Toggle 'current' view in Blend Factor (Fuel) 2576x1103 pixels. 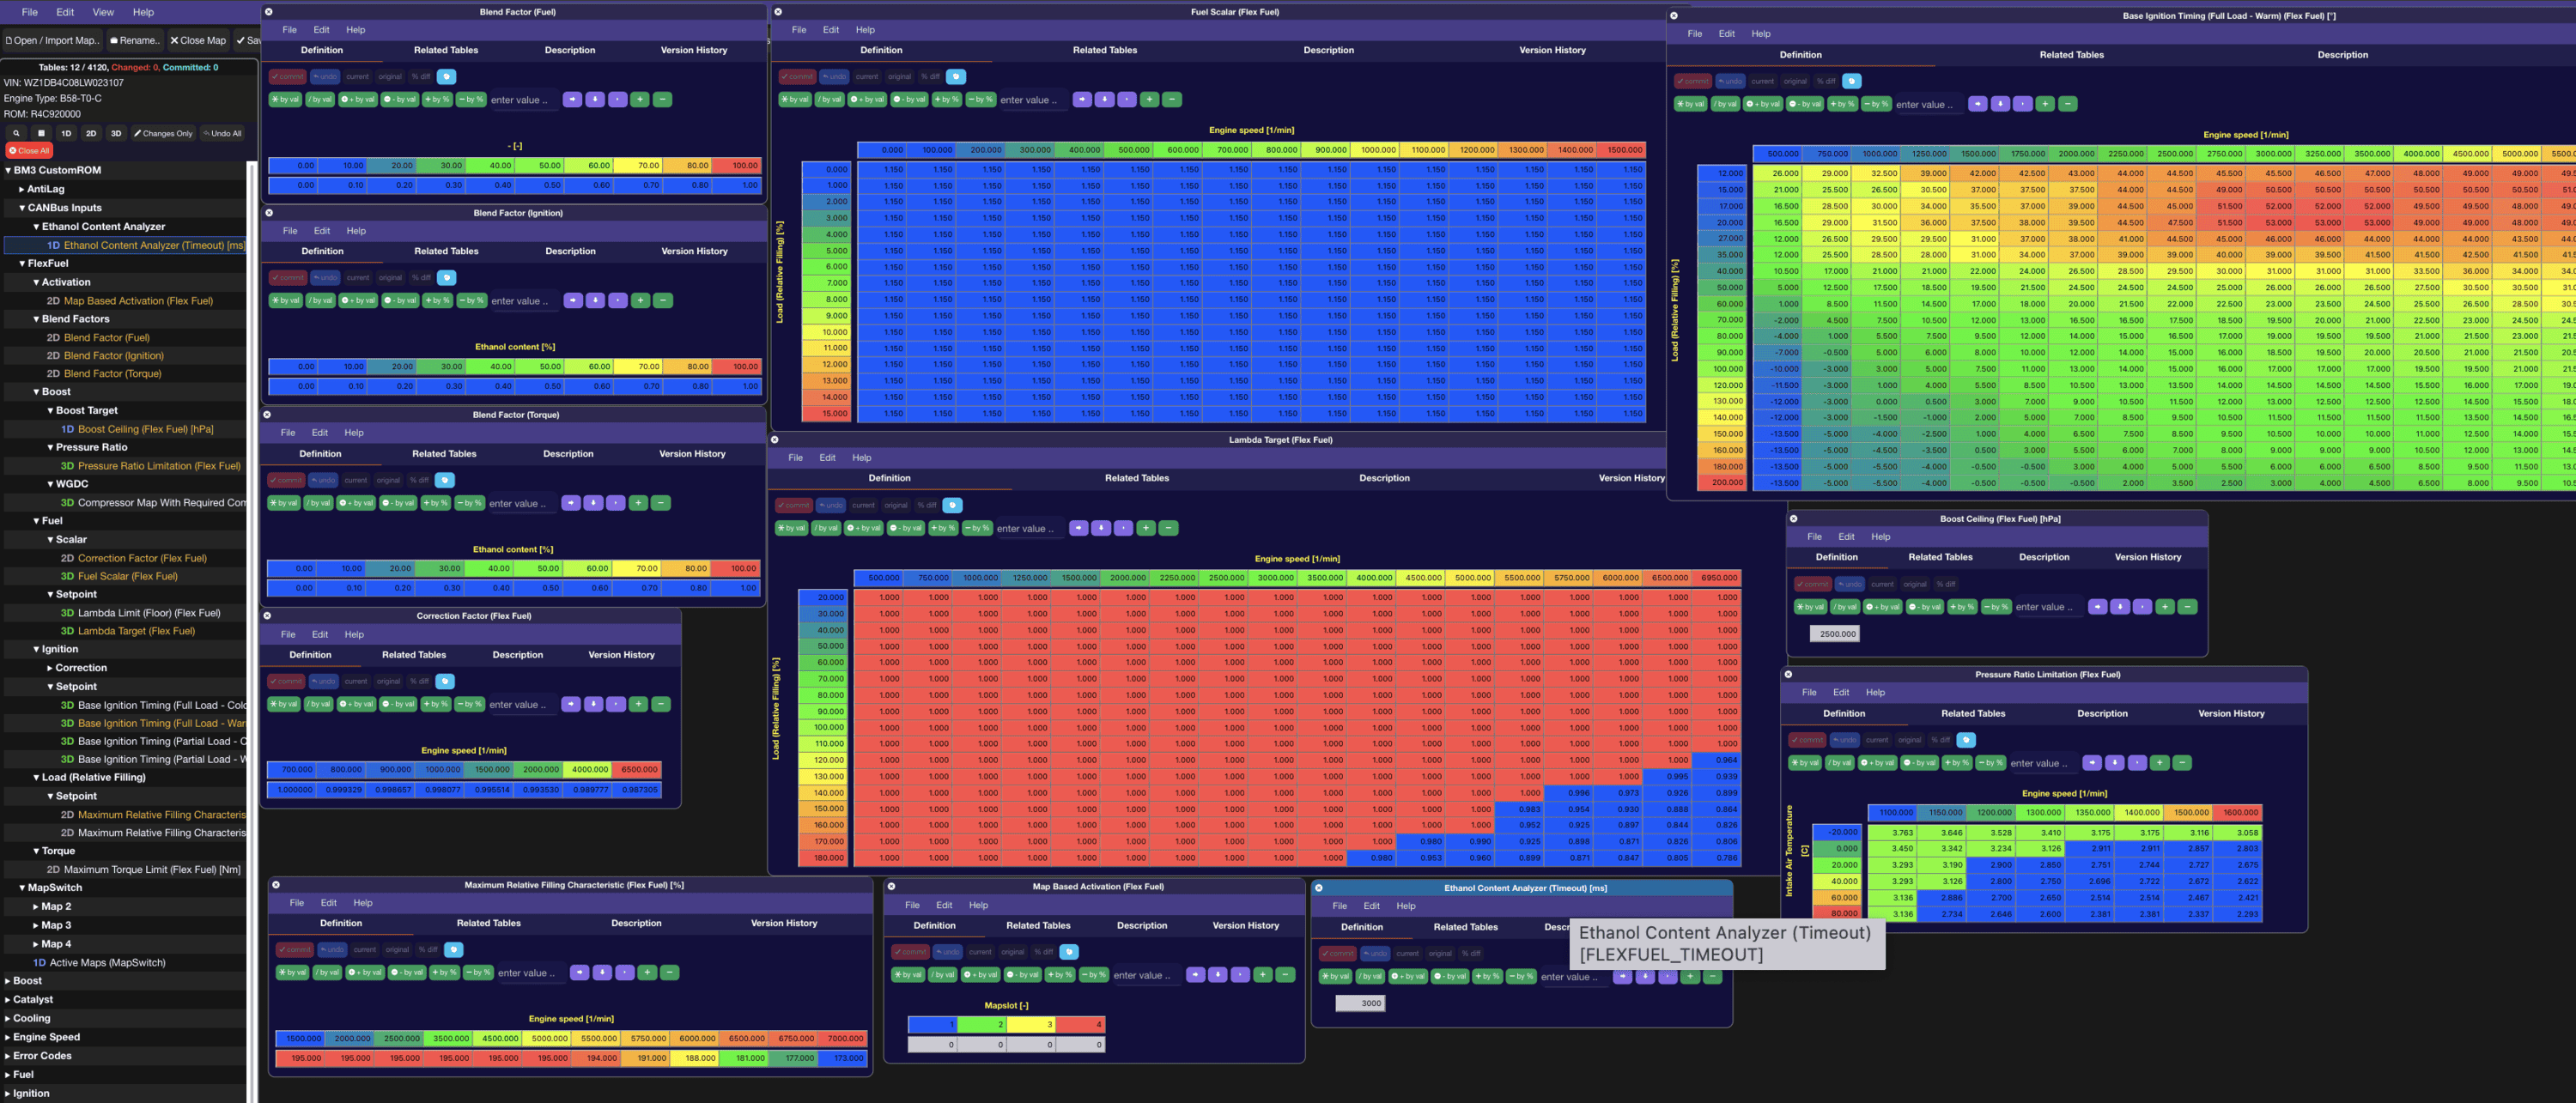[358, 76]
